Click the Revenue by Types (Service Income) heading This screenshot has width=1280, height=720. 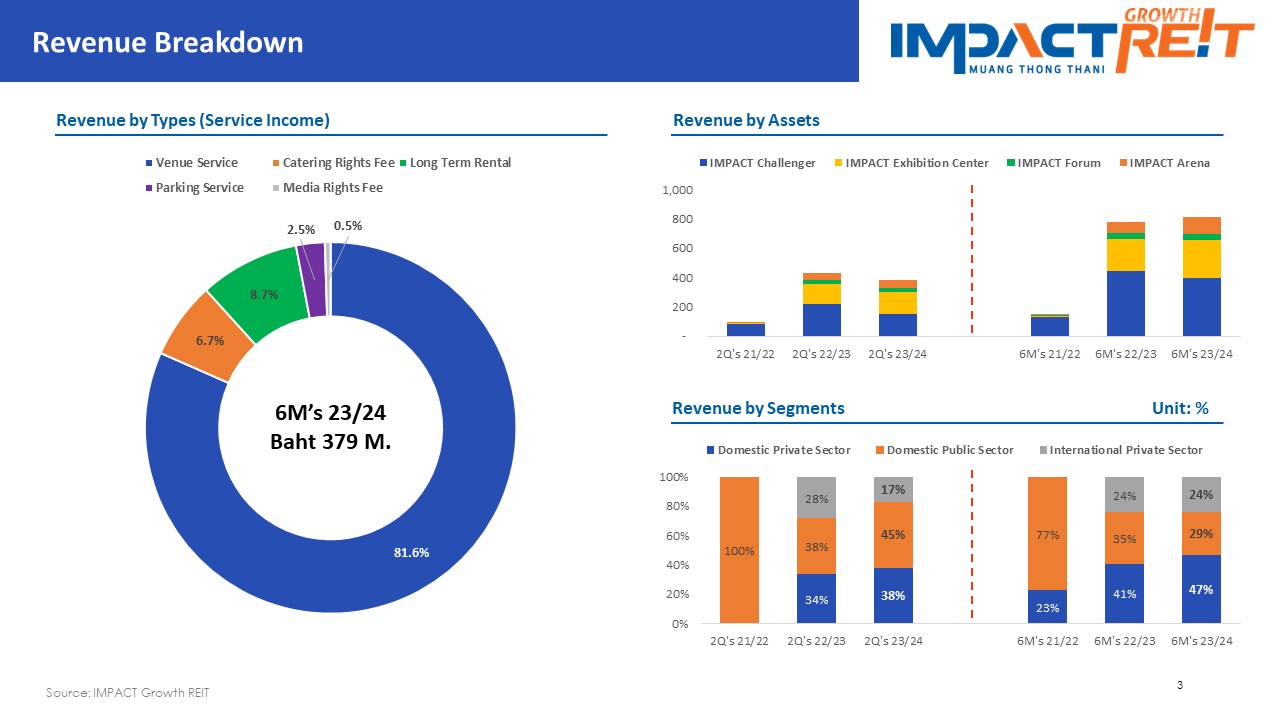pos(193,120)
